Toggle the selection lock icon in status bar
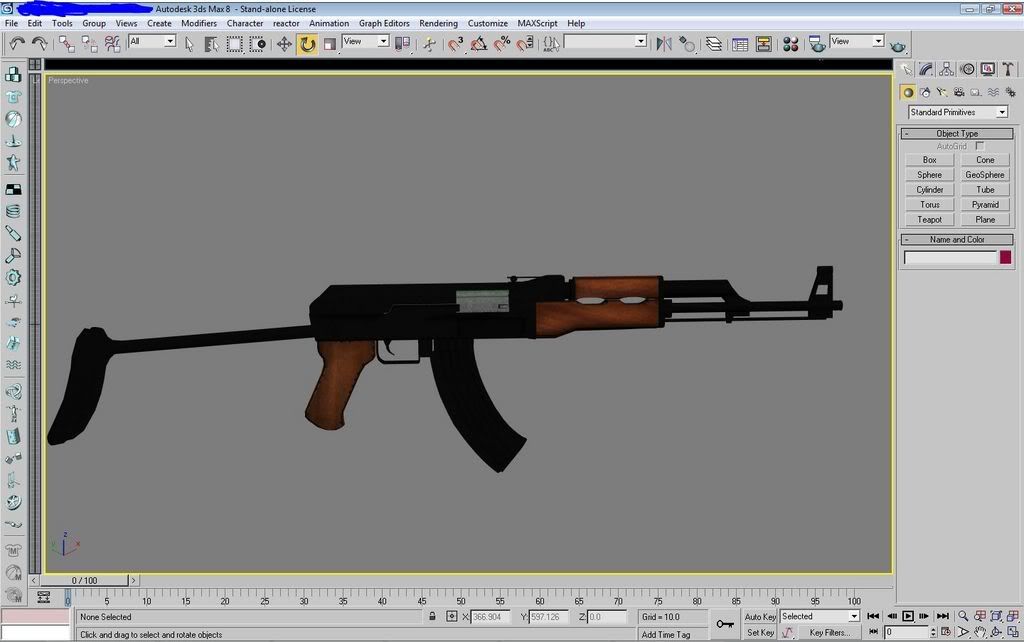The image size is (1024, 642). [x=432, y=617]
